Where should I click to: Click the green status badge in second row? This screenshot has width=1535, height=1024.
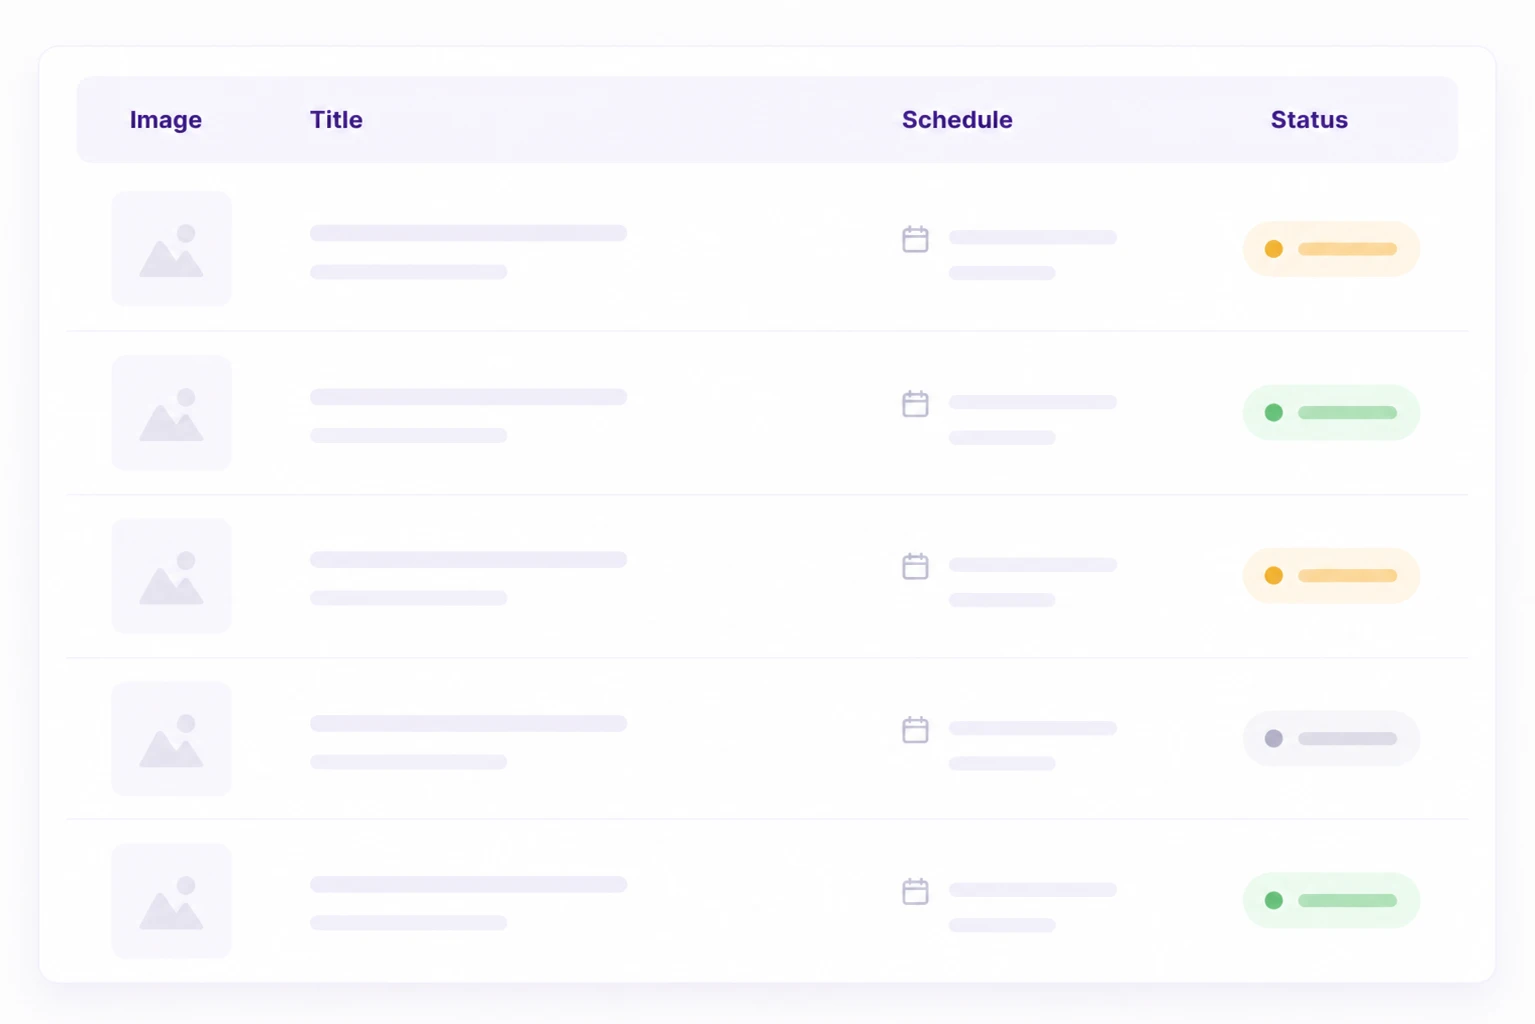coord(1331,412)
